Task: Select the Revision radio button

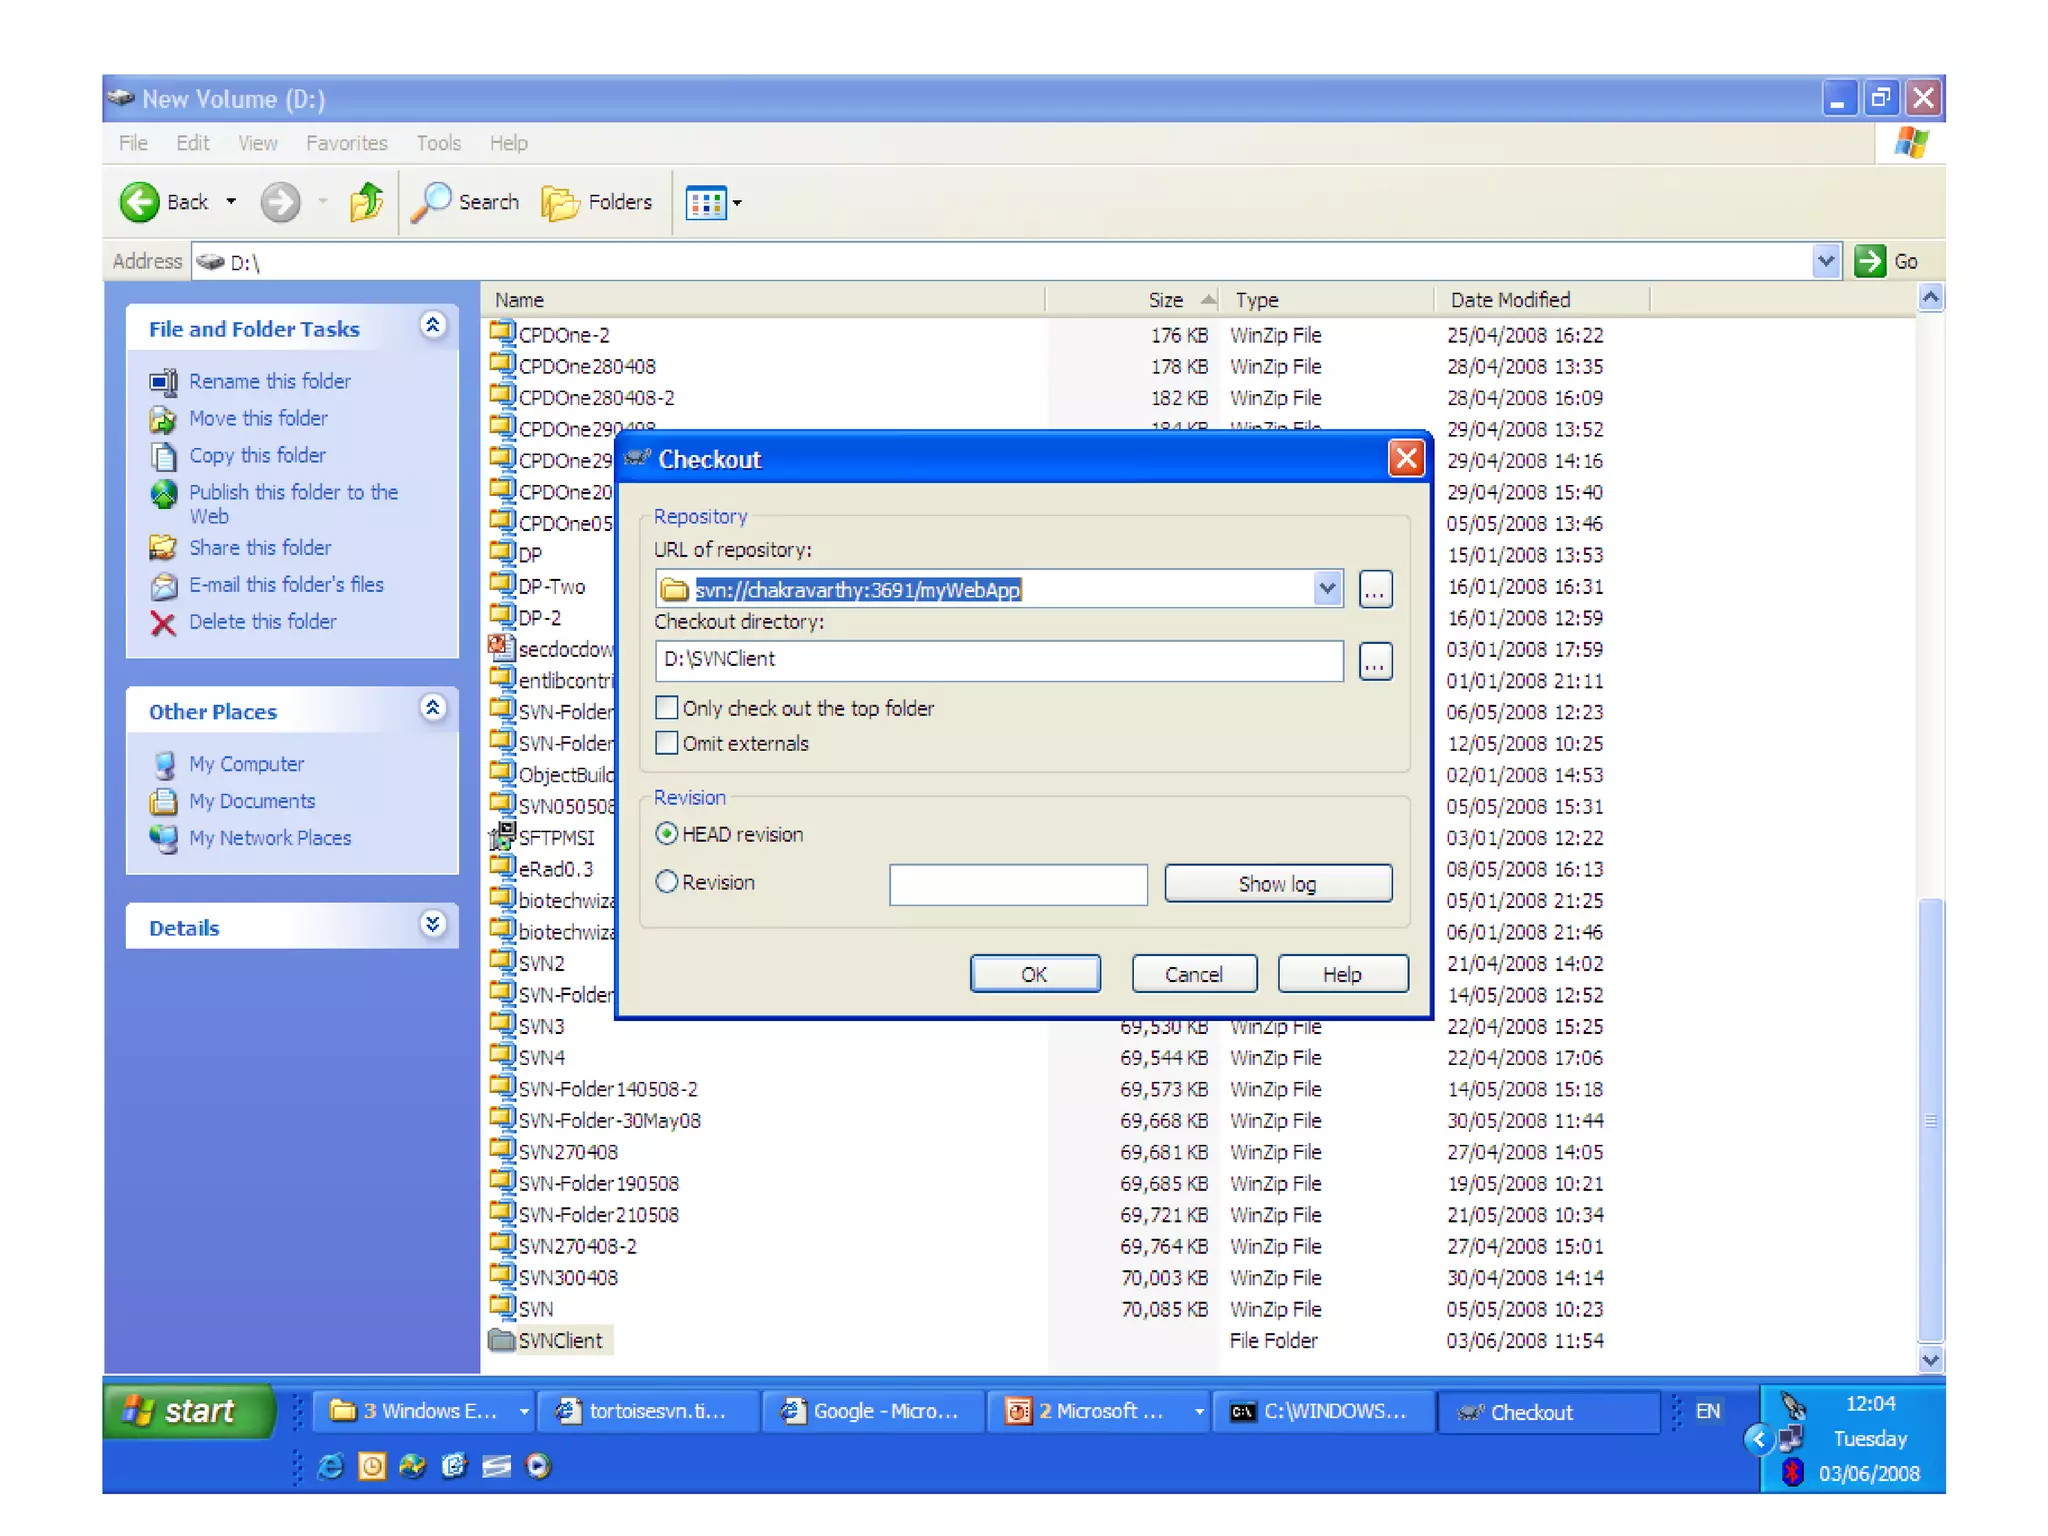Action: pyautogui.click(x=667, y=882)
